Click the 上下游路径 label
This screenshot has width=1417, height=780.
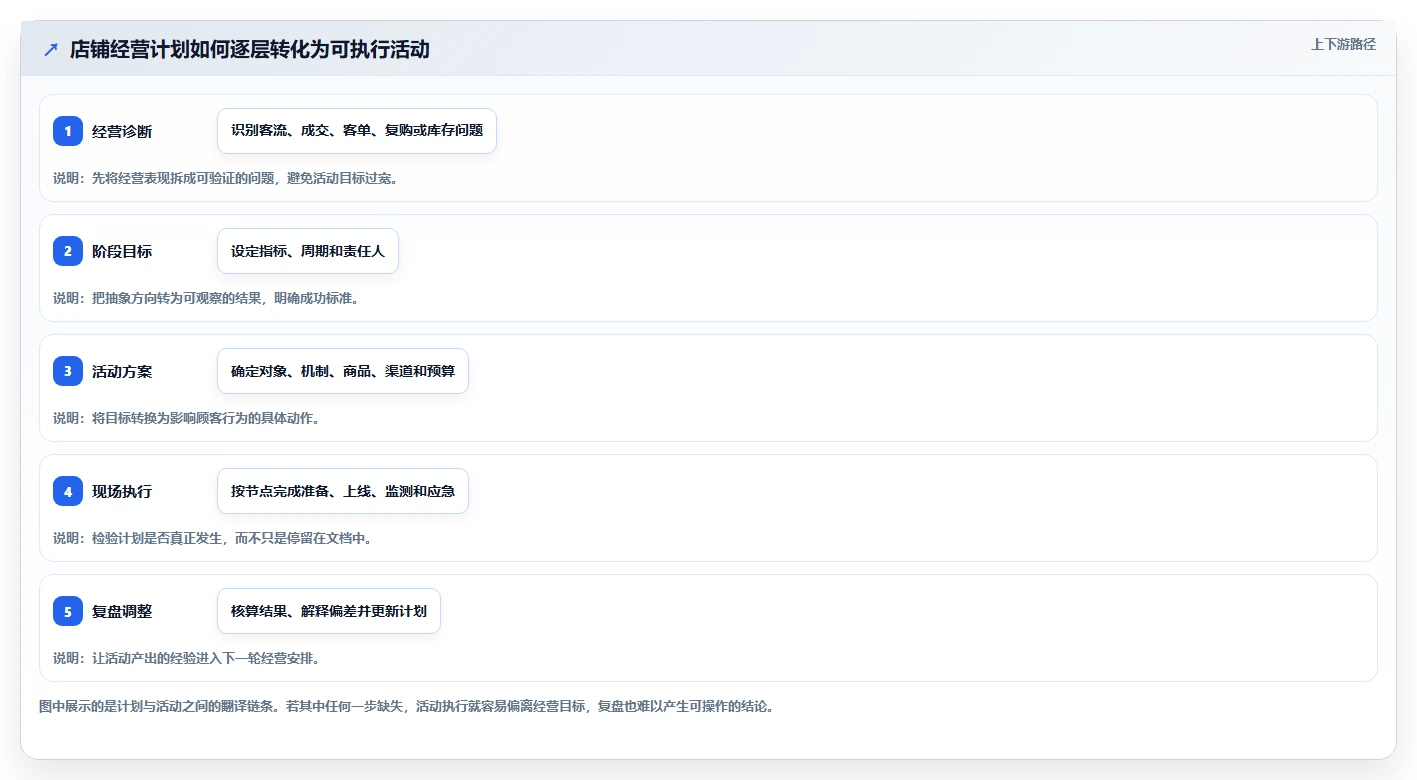click(1343, 44)
